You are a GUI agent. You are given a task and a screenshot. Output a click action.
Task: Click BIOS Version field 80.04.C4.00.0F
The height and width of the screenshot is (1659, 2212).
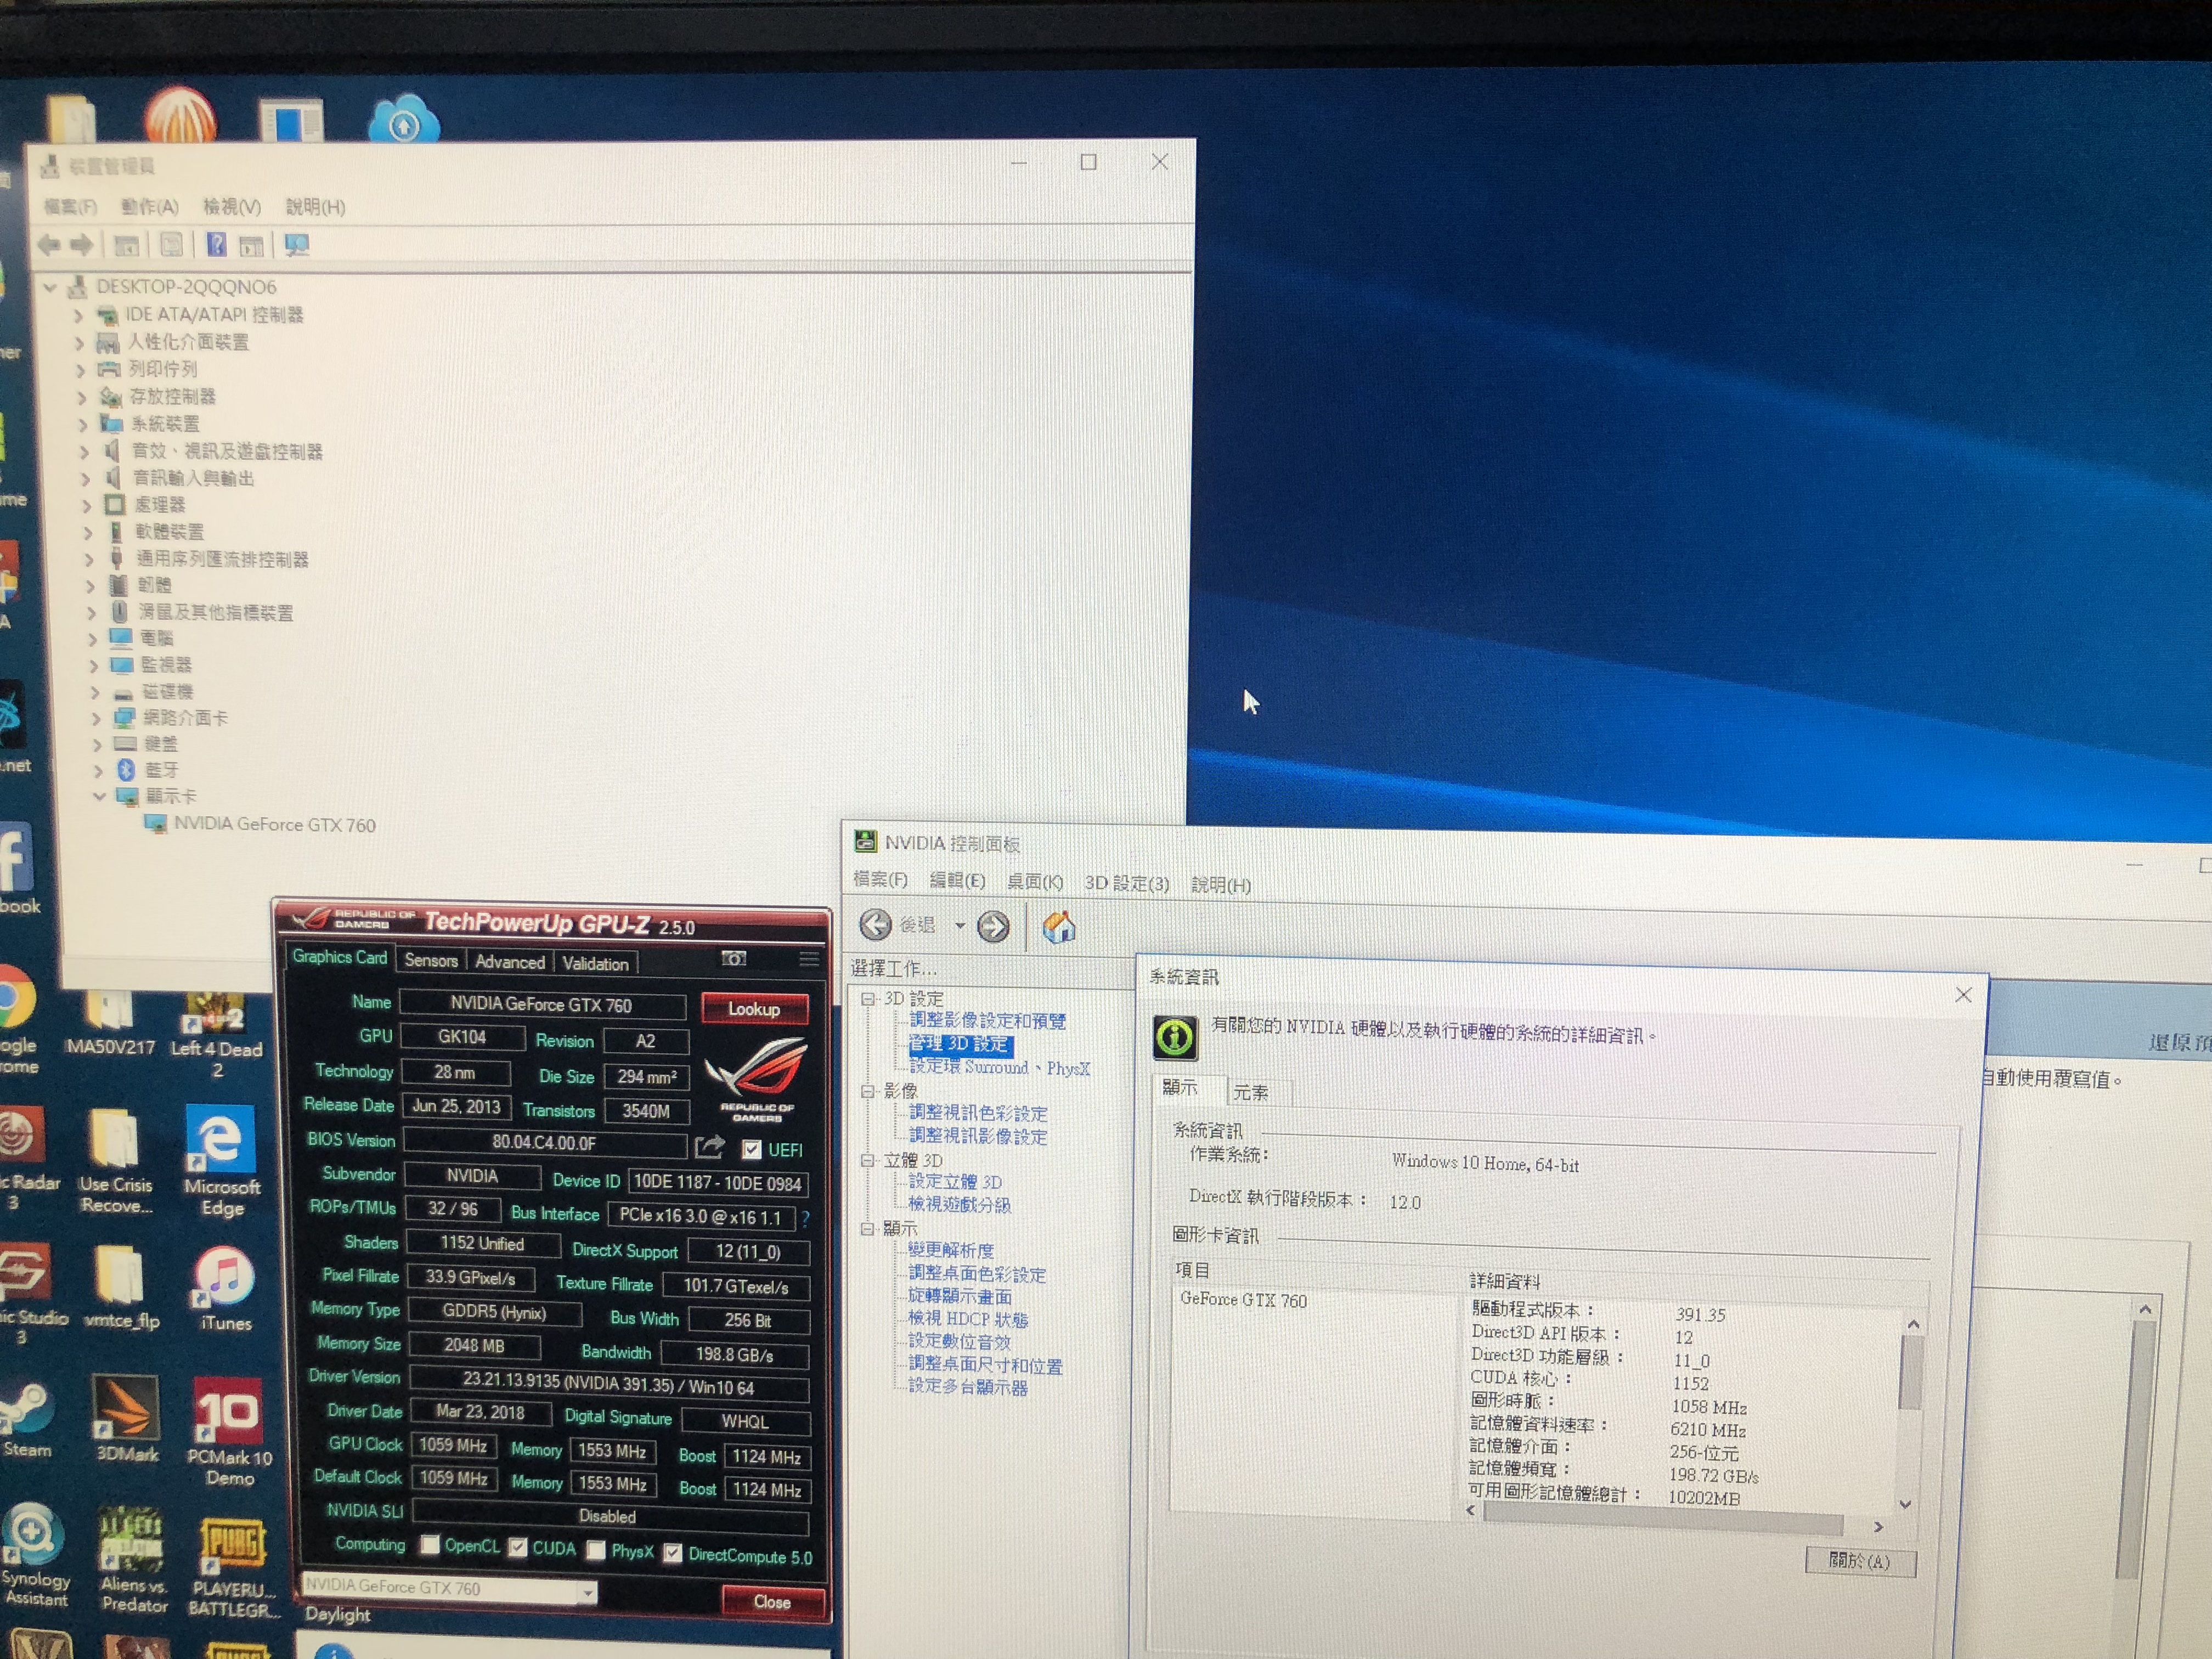coord(544,1142)
